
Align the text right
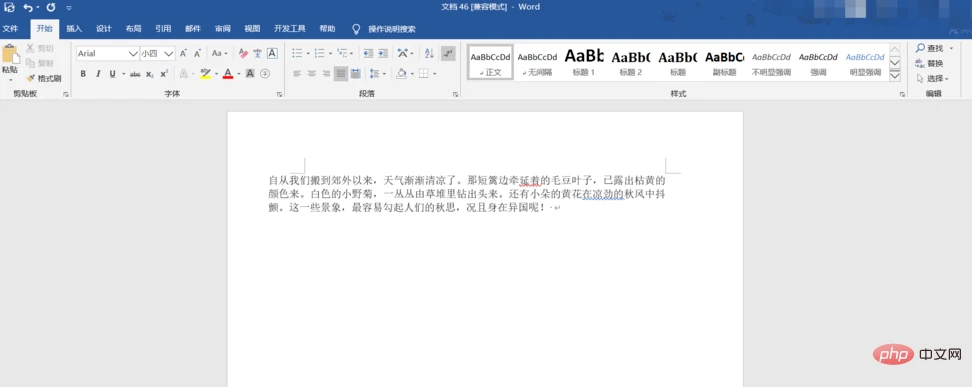pyautogui.click(x=326, y=74)
